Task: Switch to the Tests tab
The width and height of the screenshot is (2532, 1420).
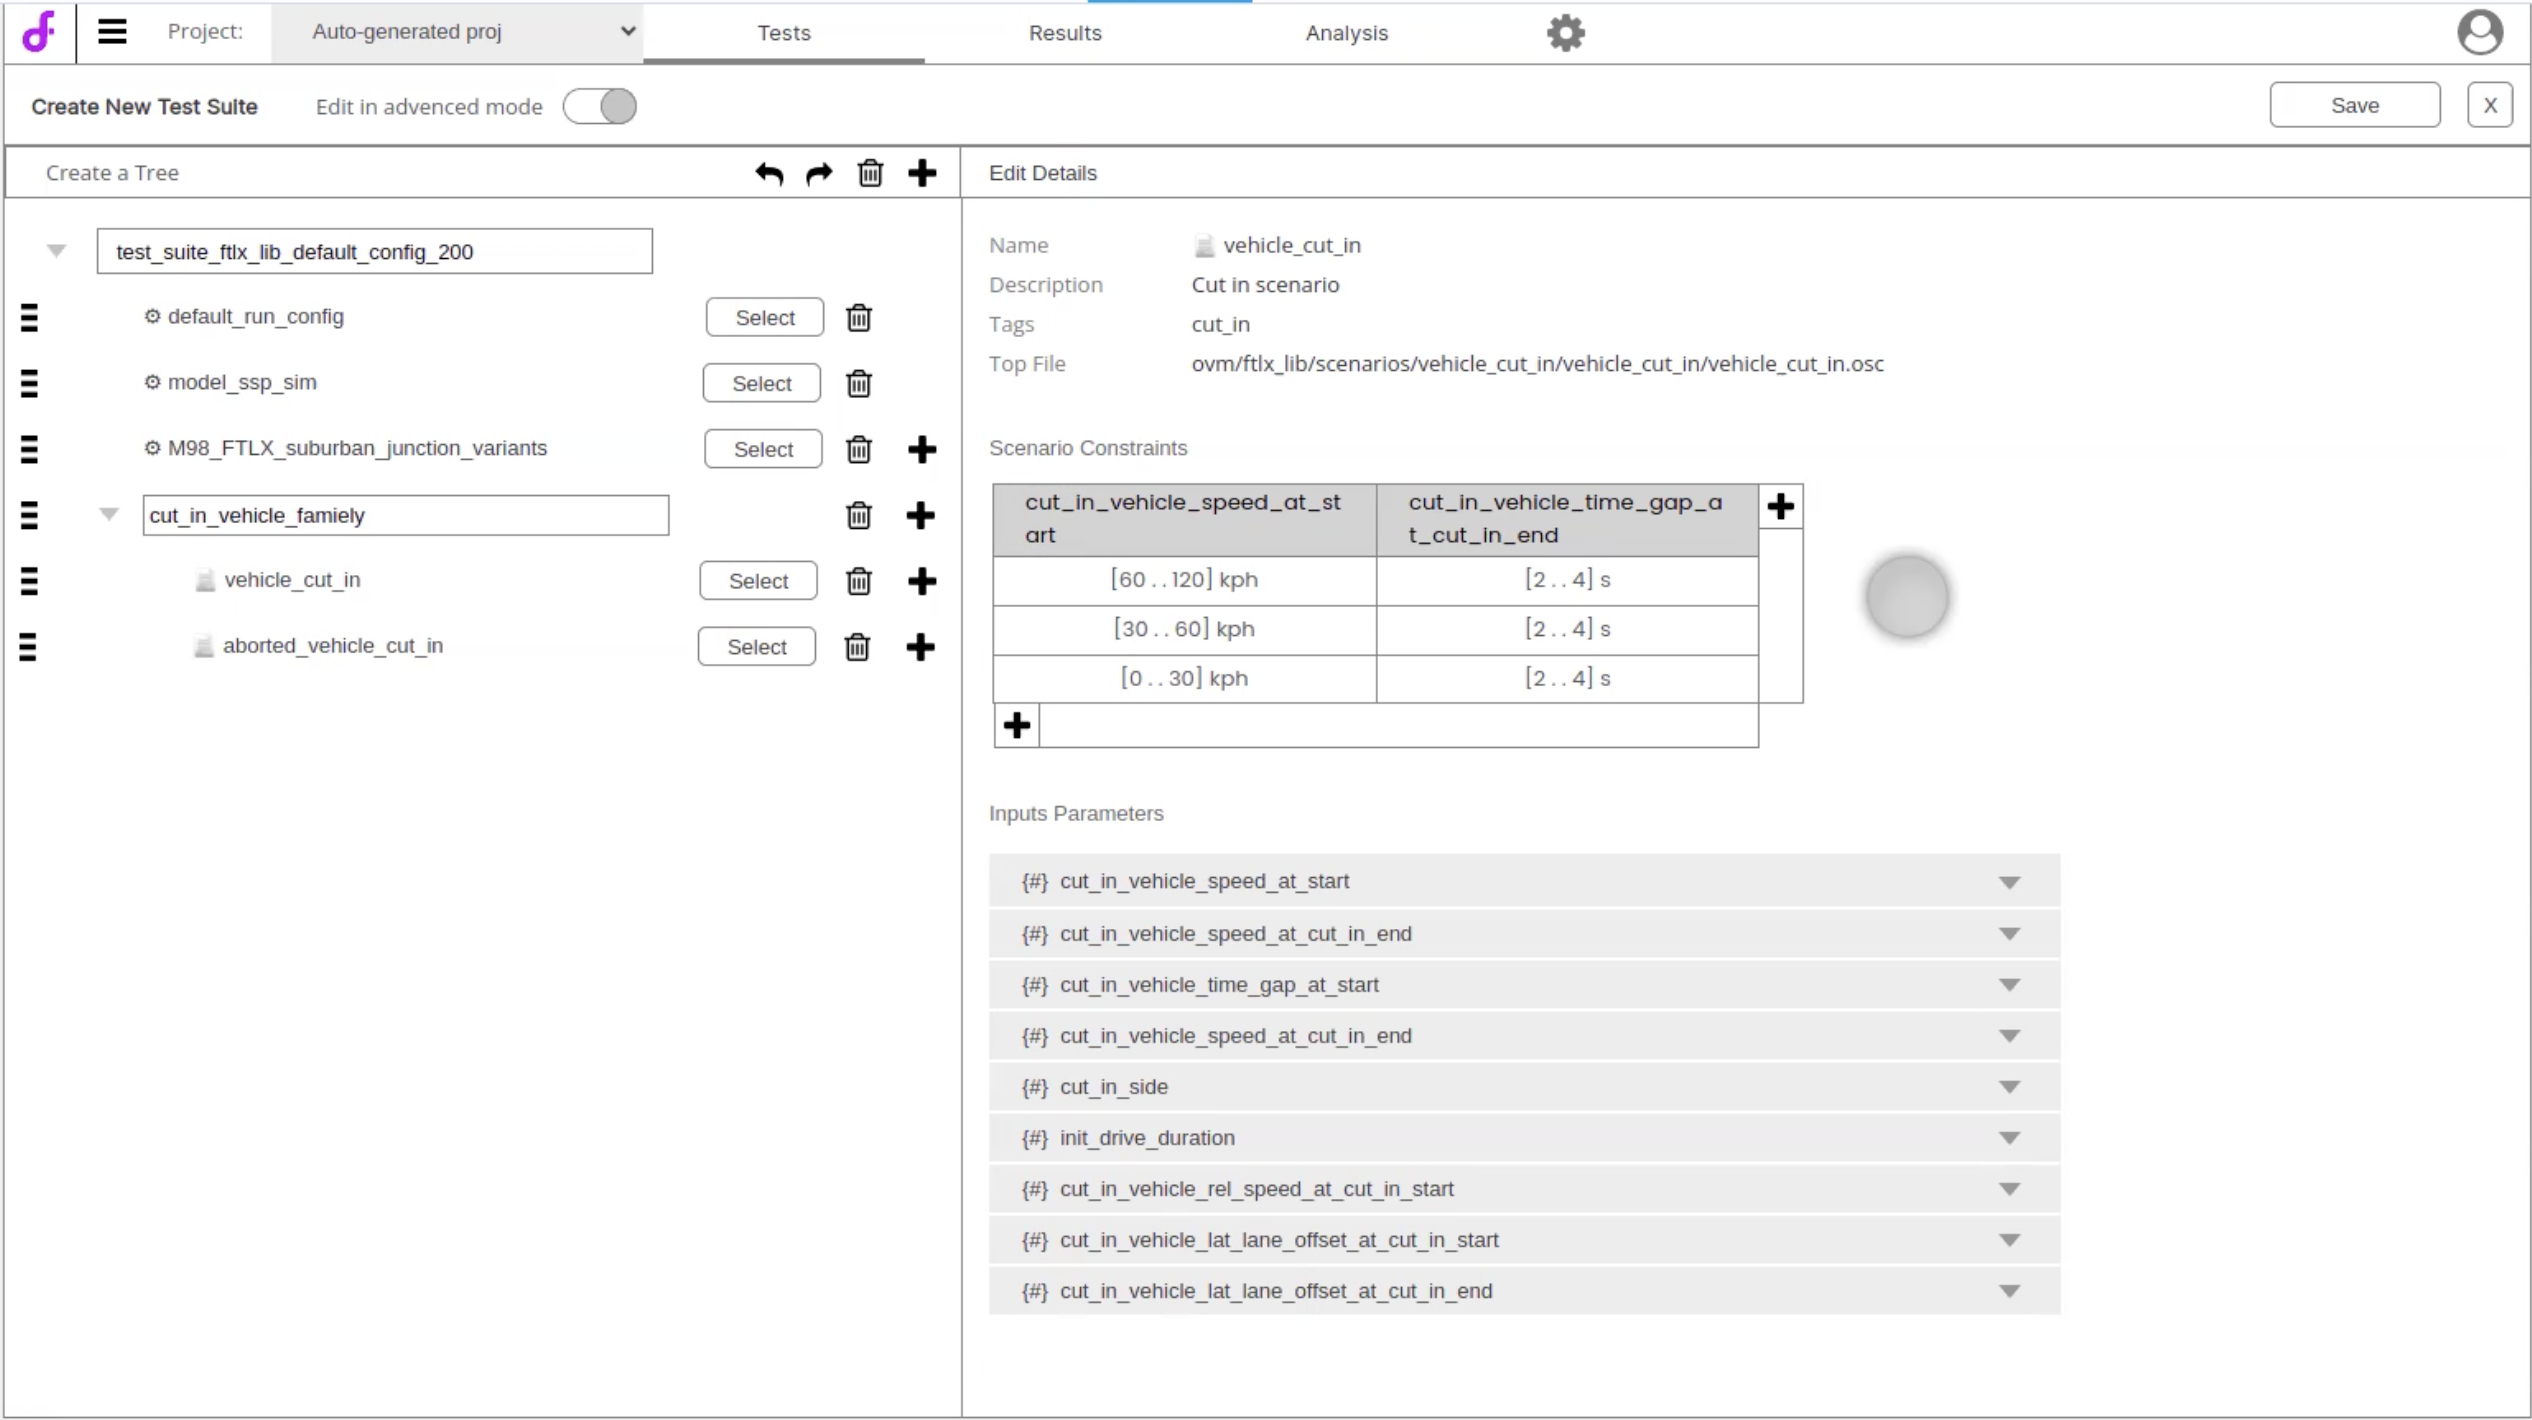Action: [x=784, y=33]
